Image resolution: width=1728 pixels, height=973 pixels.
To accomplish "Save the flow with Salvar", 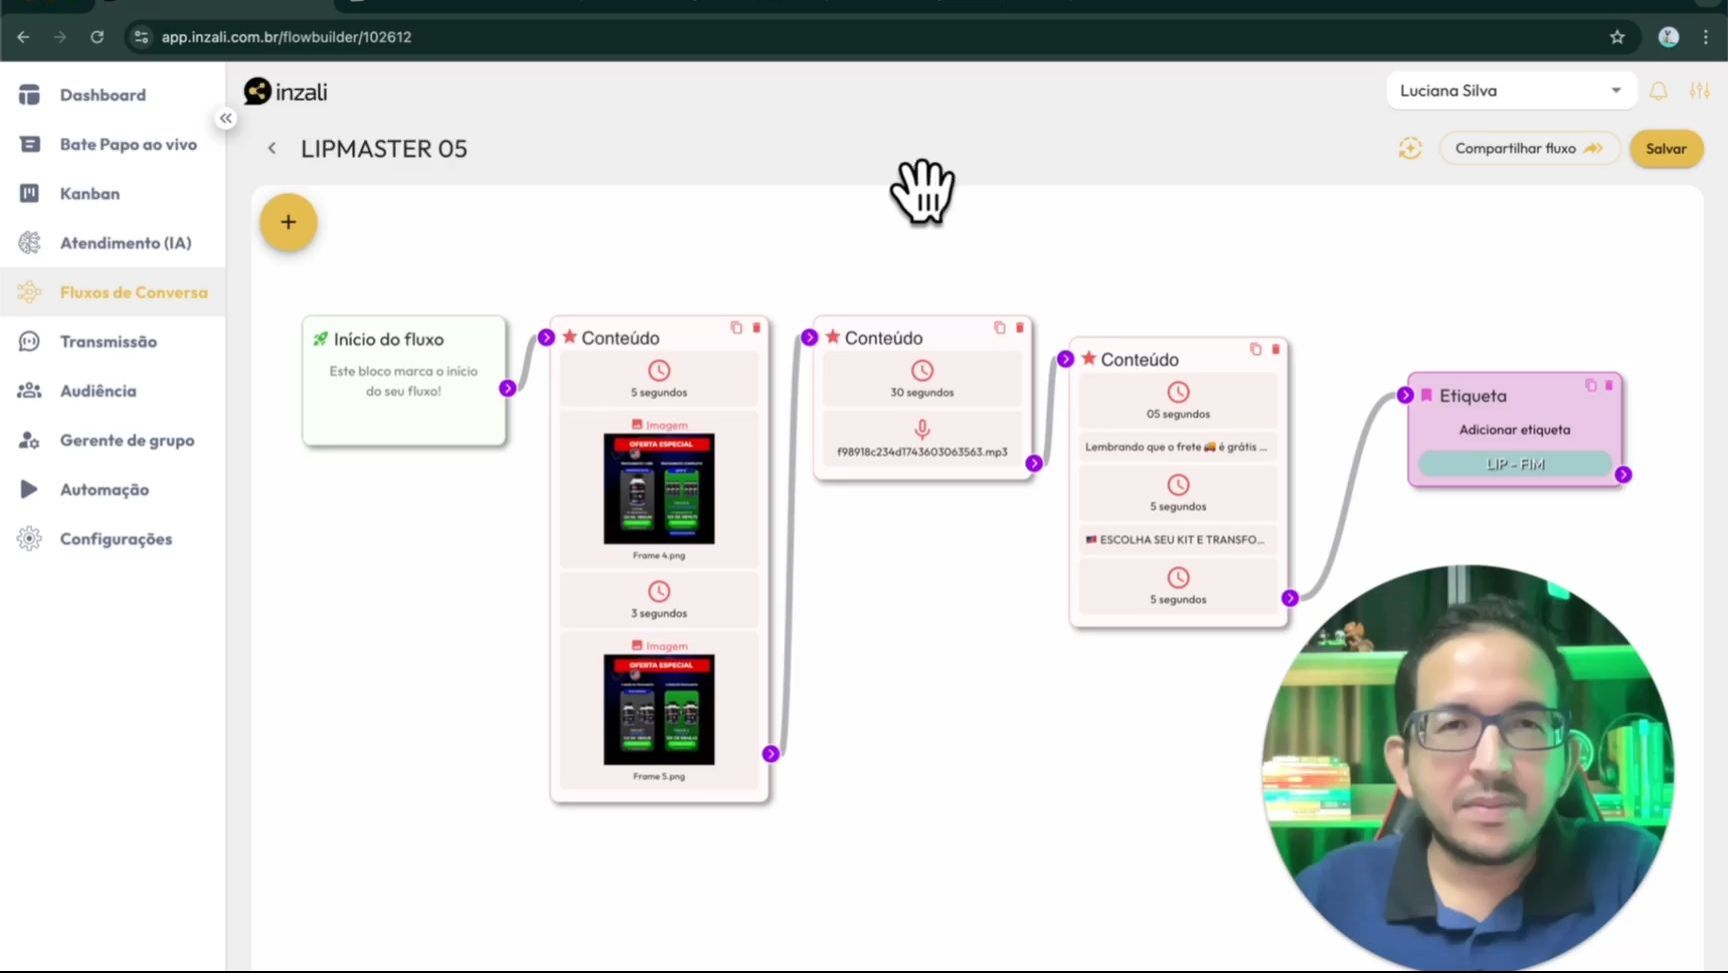I will pos(1666,148).
